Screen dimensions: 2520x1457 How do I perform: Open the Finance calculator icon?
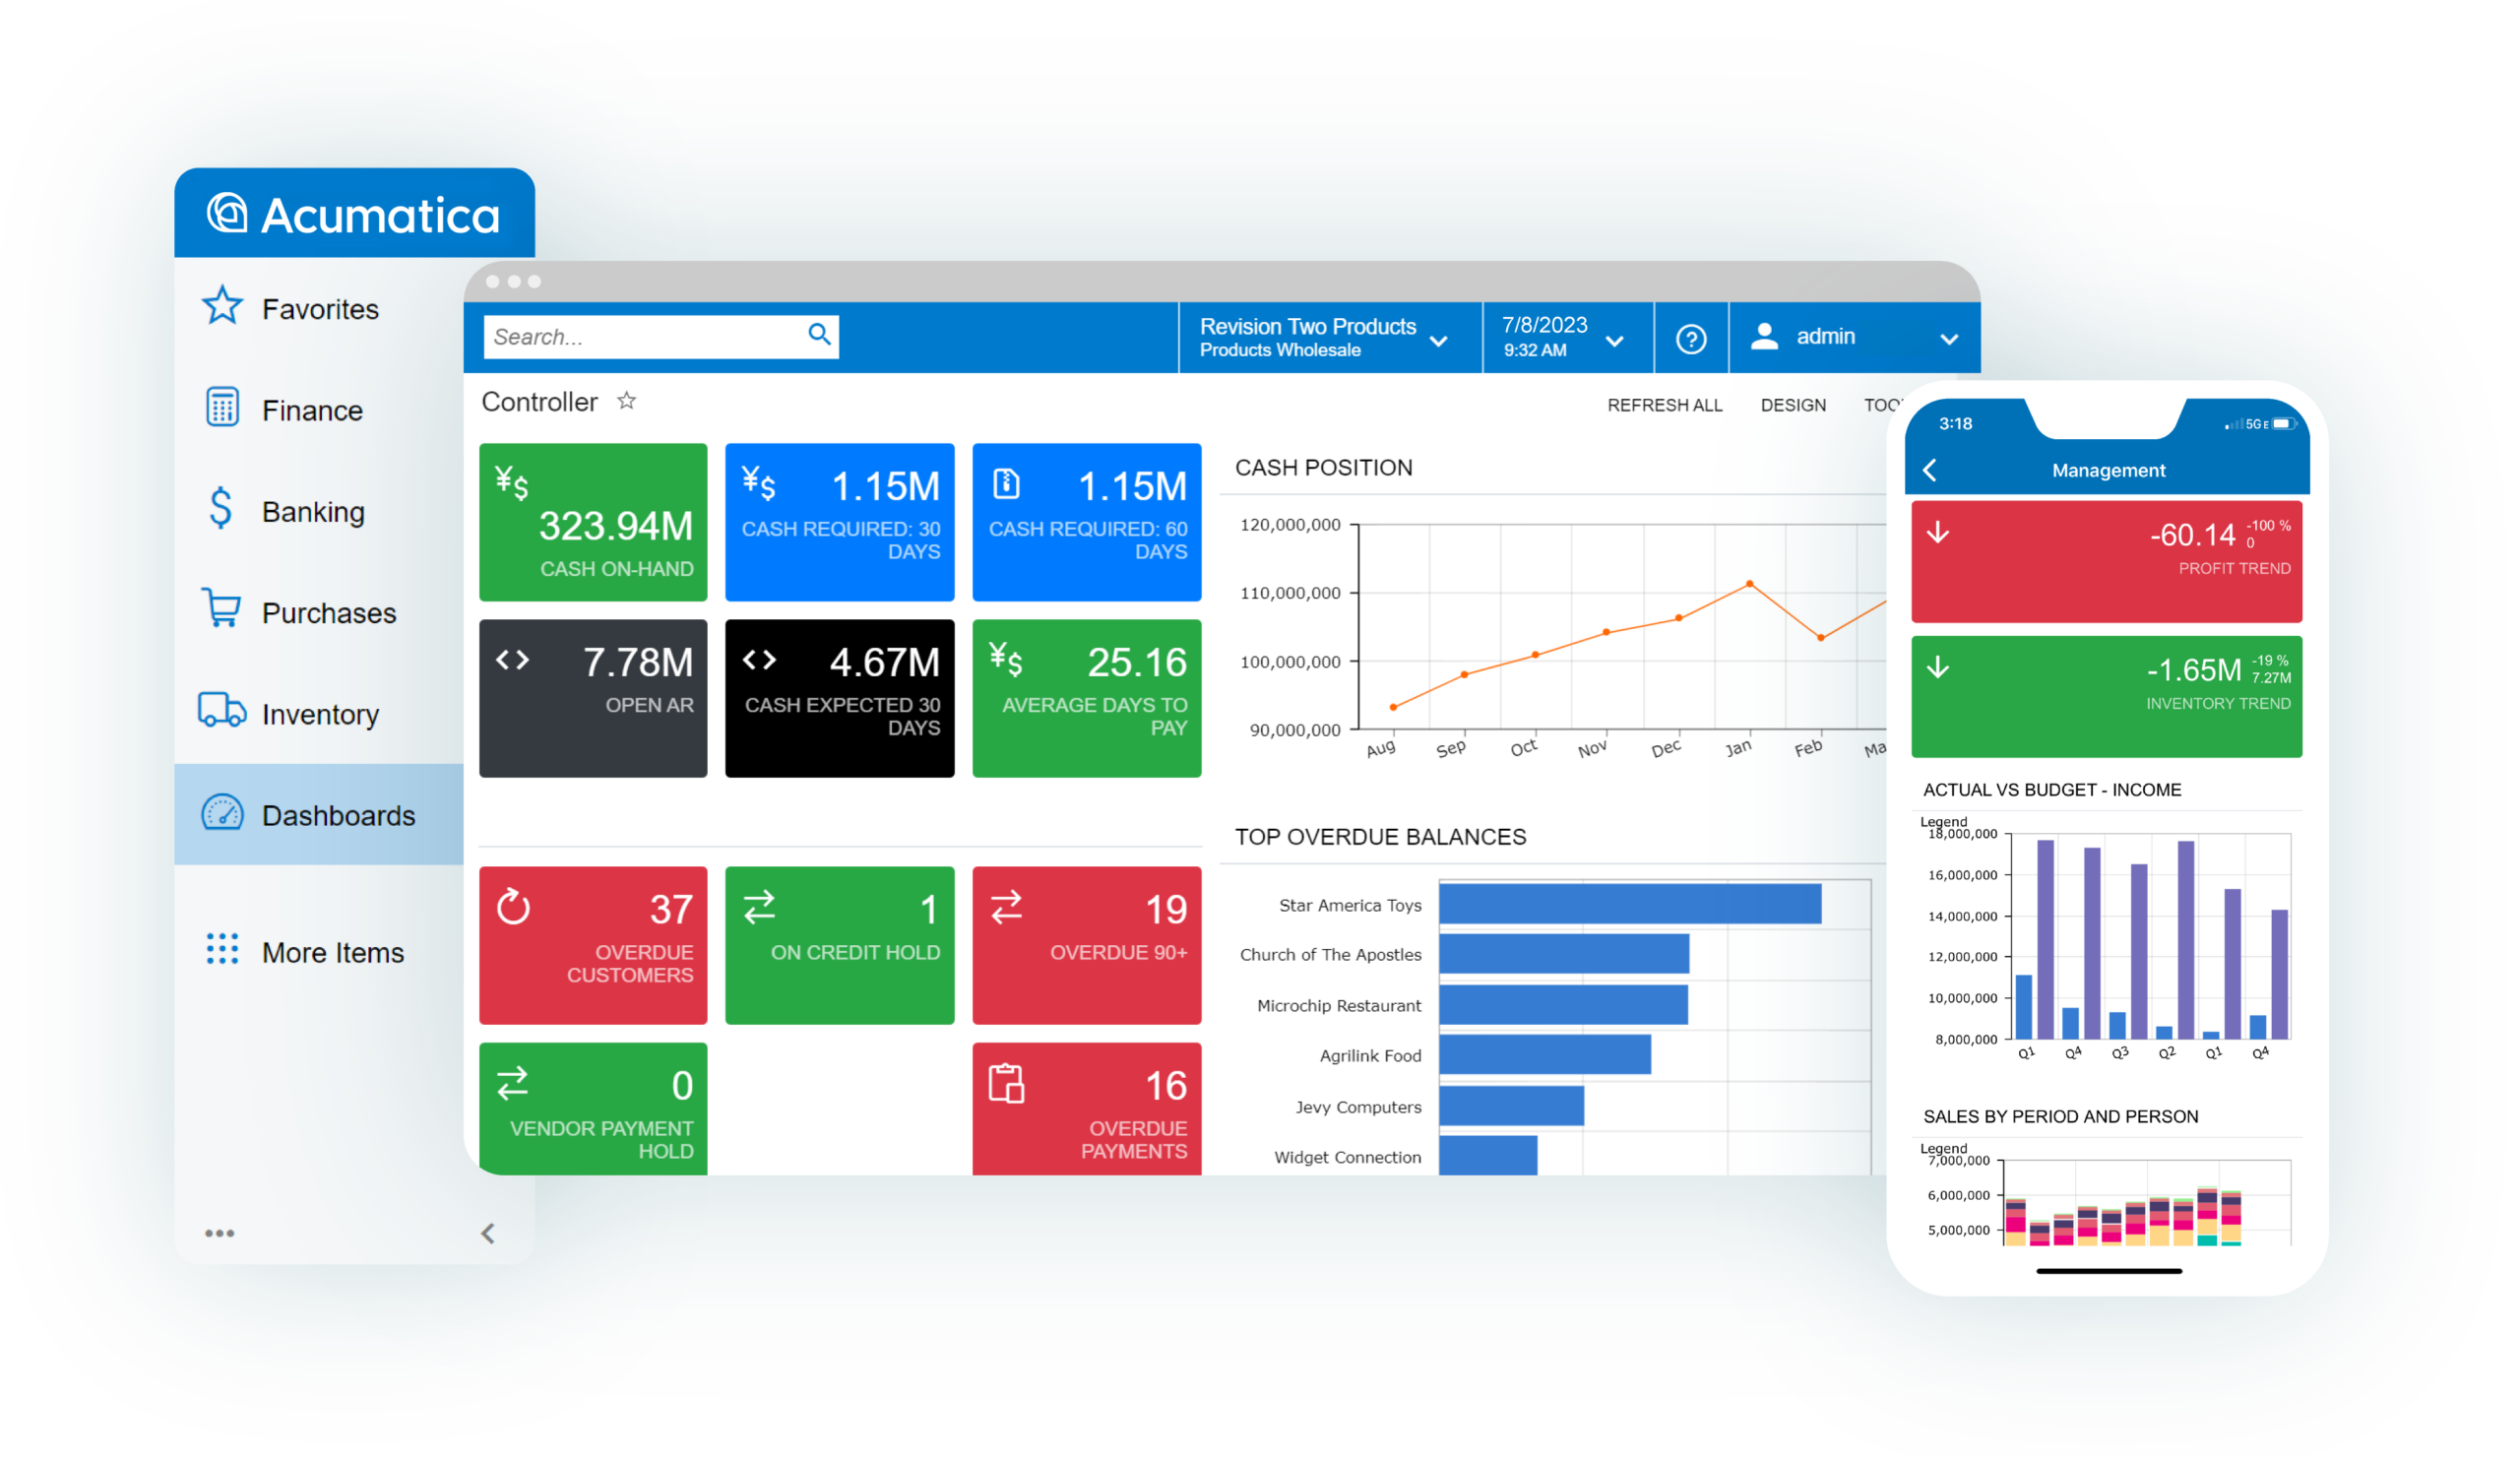tap(222, 407)
